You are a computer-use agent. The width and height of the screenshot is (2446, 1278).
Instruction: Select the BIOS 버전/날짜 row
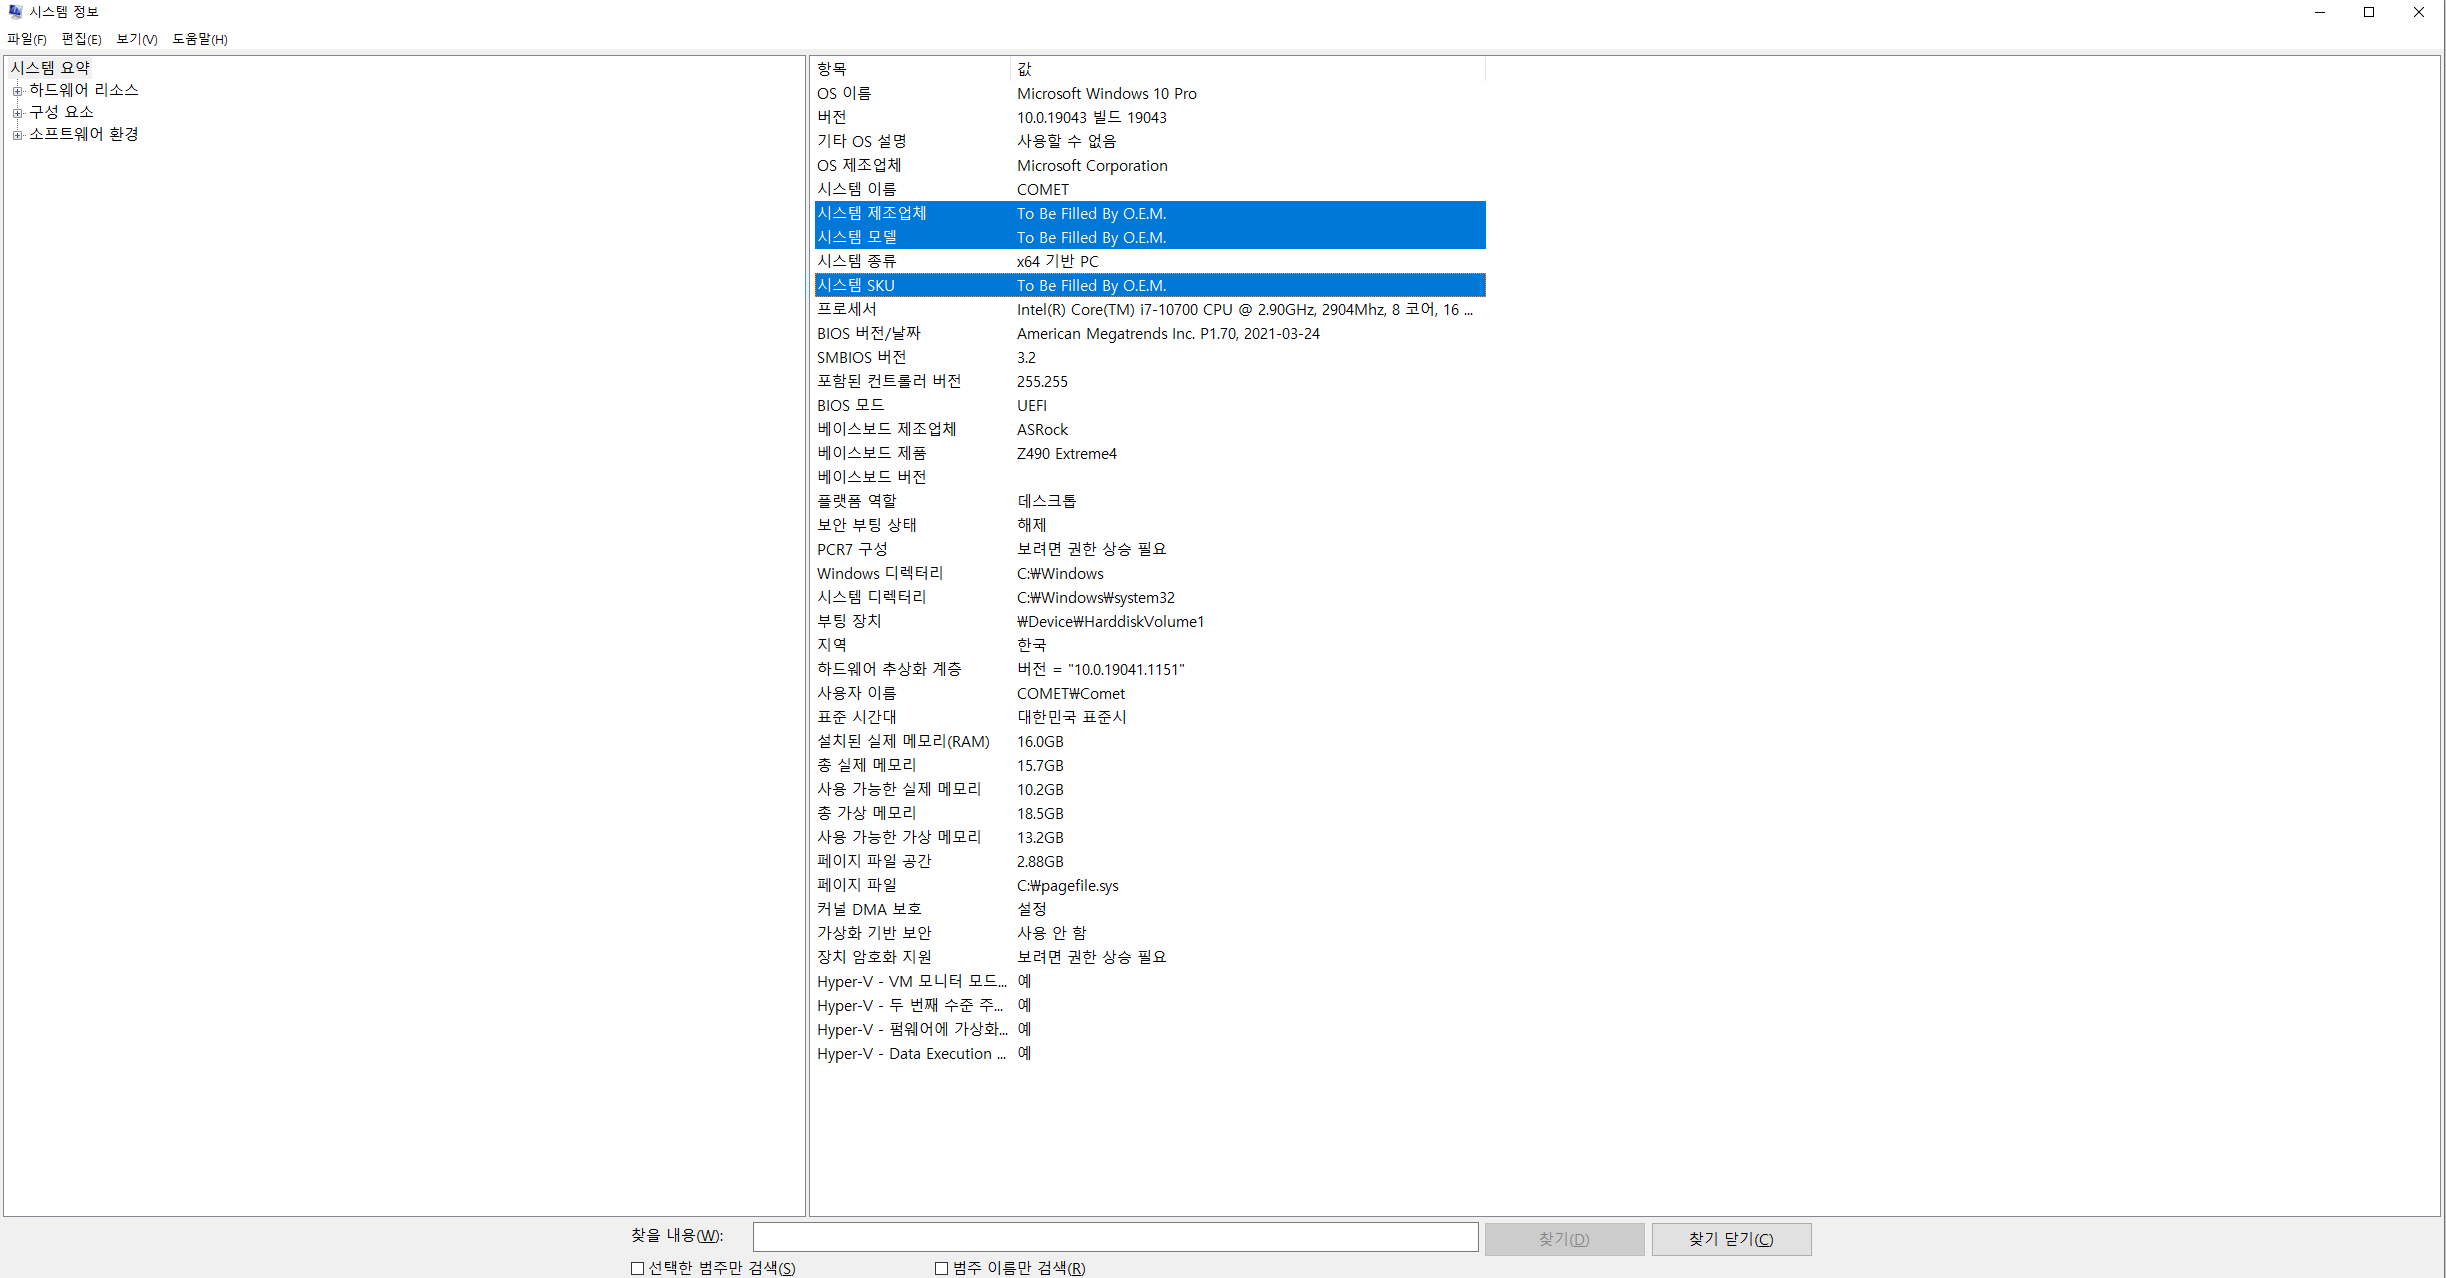coord(1150,333)
